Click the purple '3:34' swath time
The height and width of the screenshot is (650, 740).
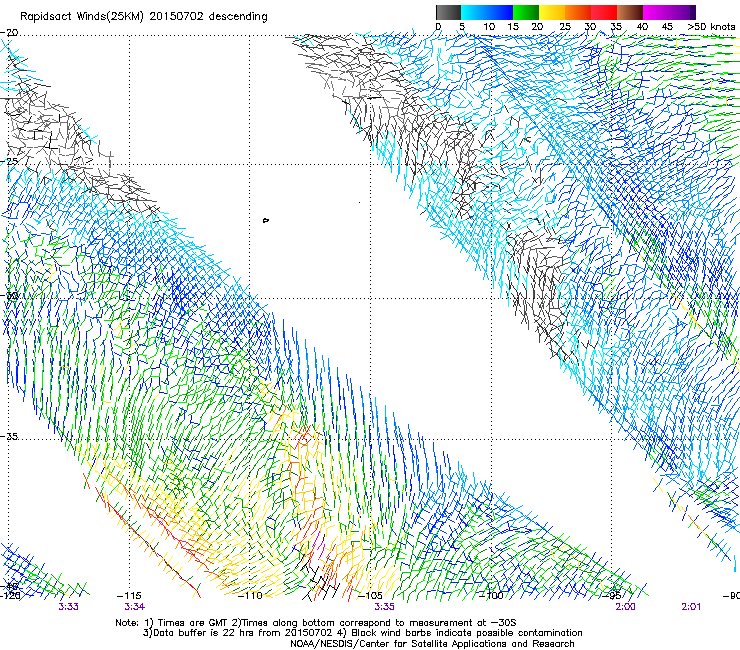135,607
